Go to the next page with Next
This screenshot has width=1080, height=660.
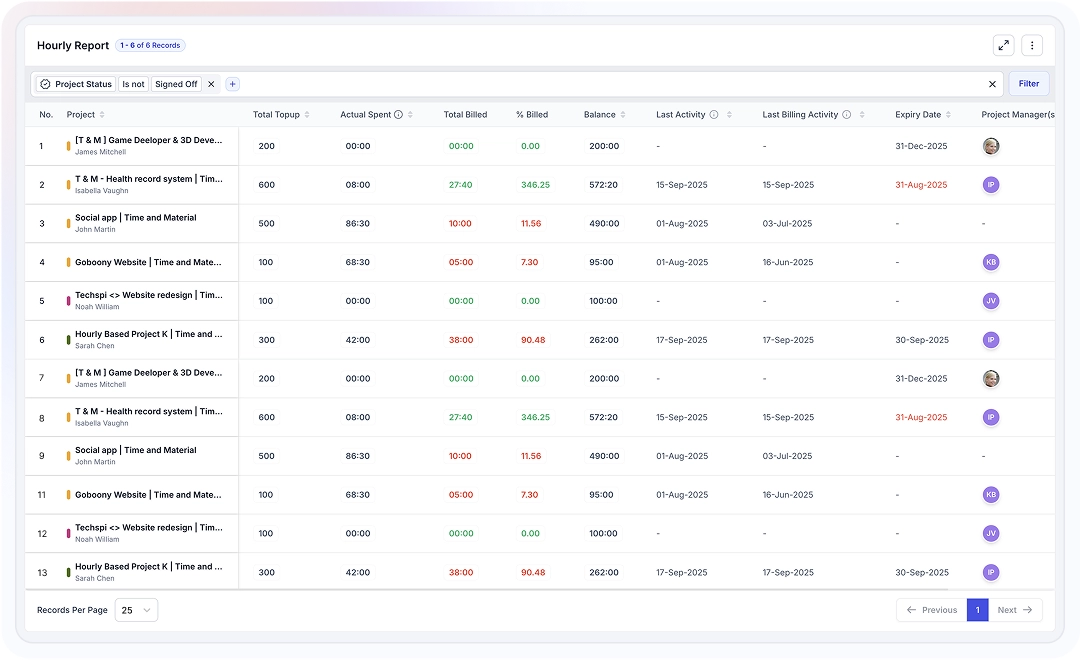tap(1014, 609)
